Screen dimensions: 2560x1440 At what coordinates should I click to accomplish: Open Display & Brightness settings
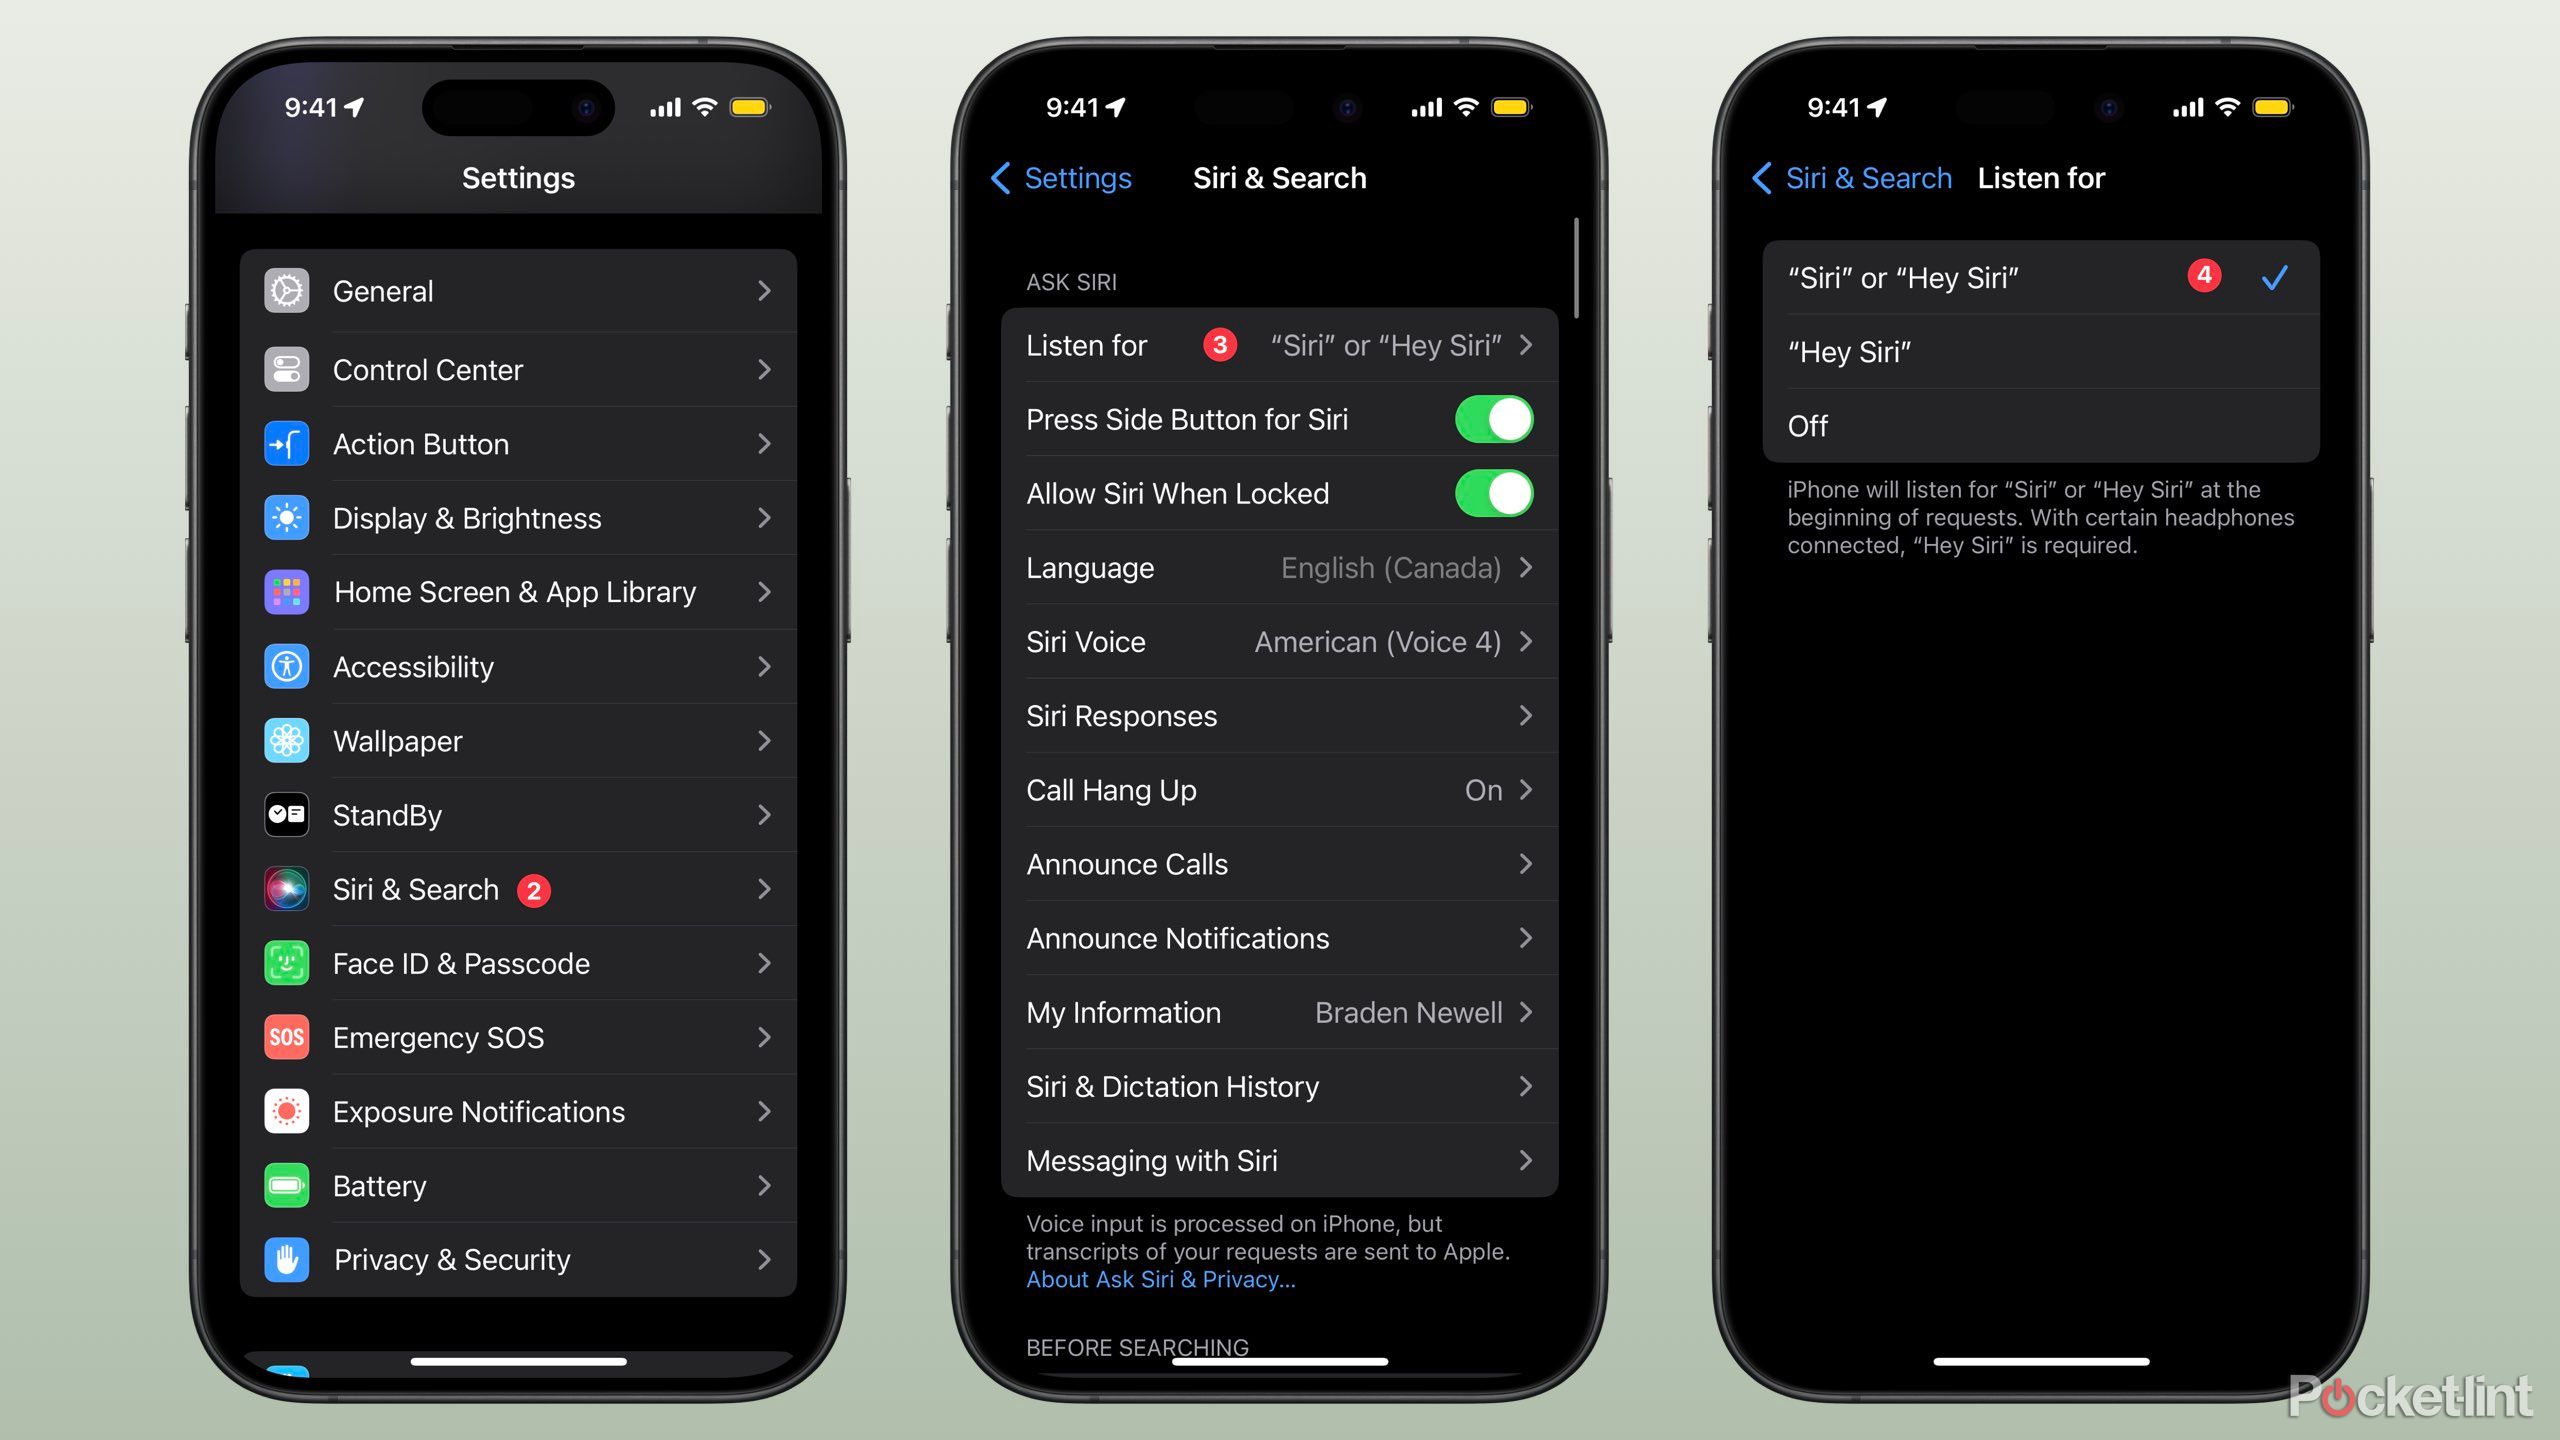point(520,517)
